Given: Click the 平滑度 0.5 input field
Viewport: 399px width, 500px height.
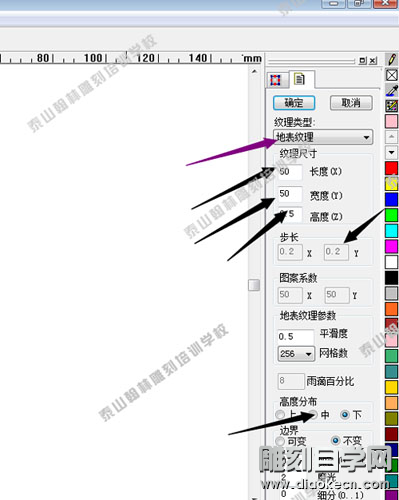Looking at the screenshot, I should click(x=295, y=336).
